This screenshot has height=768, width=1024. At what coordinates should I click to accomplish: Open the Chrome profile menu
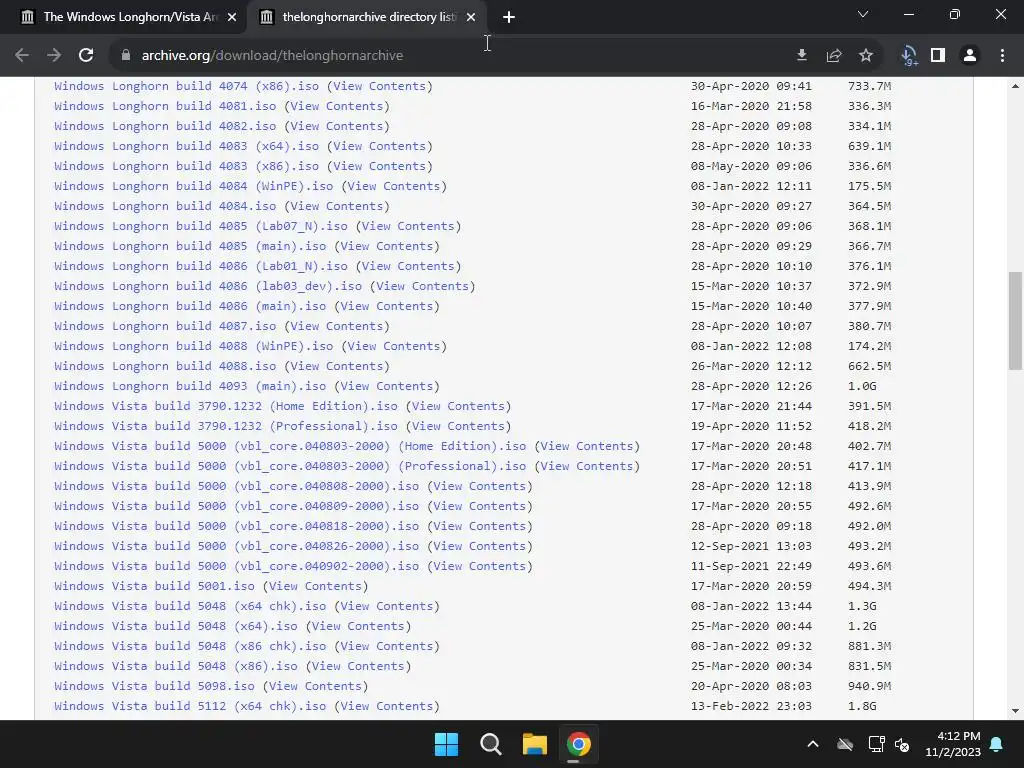click(970, 56)
